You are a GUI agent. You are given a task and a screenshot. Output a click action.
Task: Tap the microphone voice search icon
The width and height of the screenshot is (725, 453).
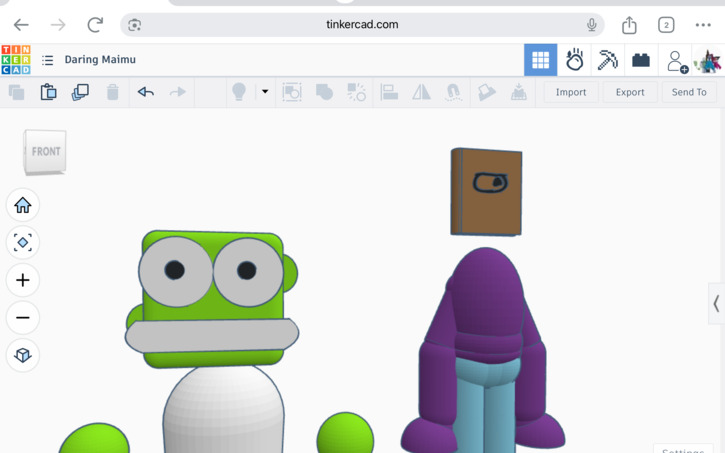(x=591, y=24)
